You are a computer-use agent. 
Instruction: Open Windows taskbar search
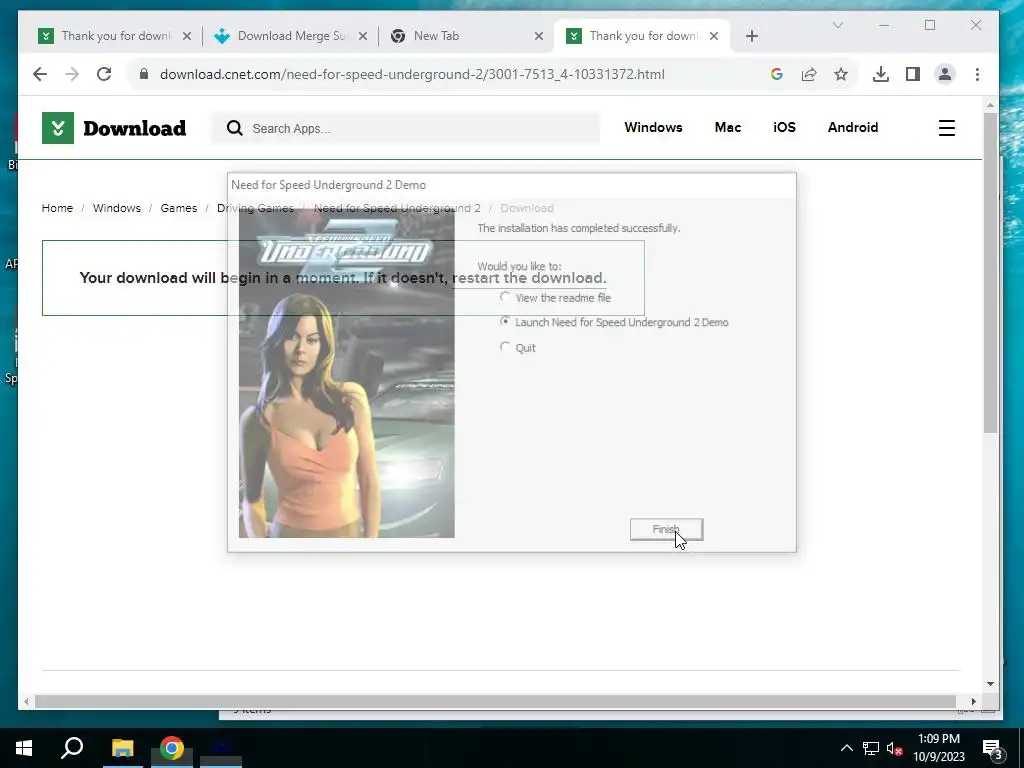click(72, 748)
